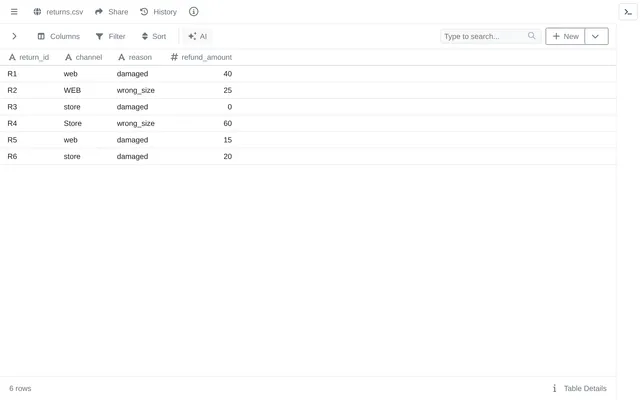Open Table Details in the footer
The image size is (640, 400).
click(x=585, y=388)
